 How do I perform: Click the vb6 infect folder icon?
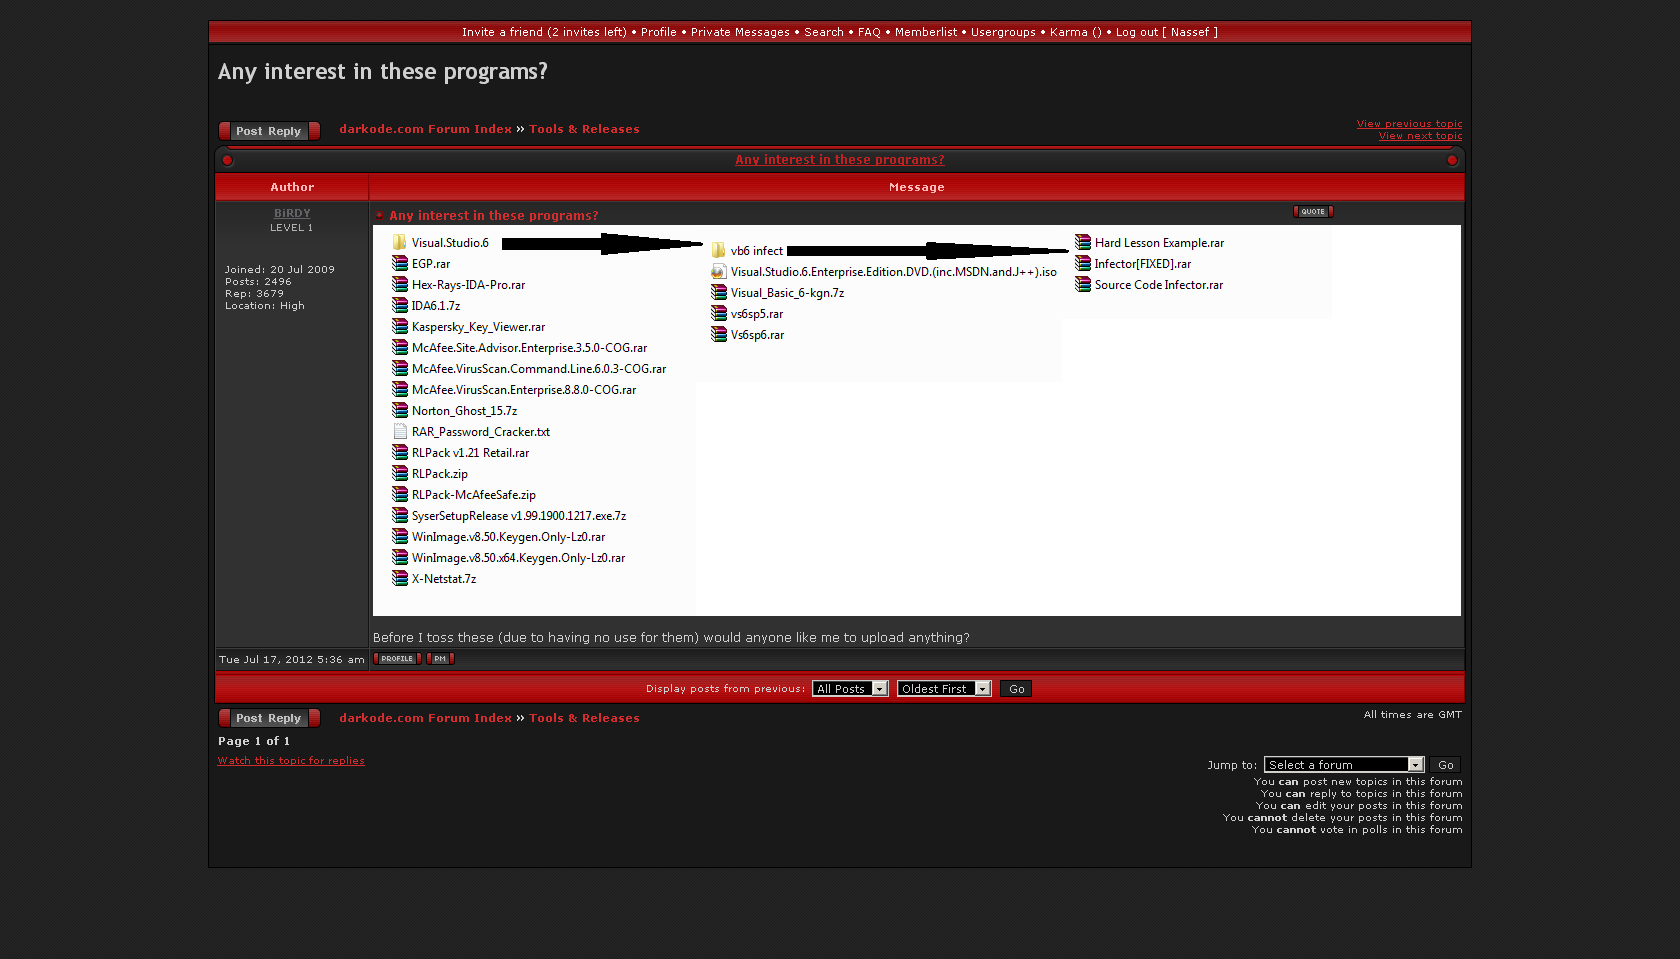coord(718,251)
